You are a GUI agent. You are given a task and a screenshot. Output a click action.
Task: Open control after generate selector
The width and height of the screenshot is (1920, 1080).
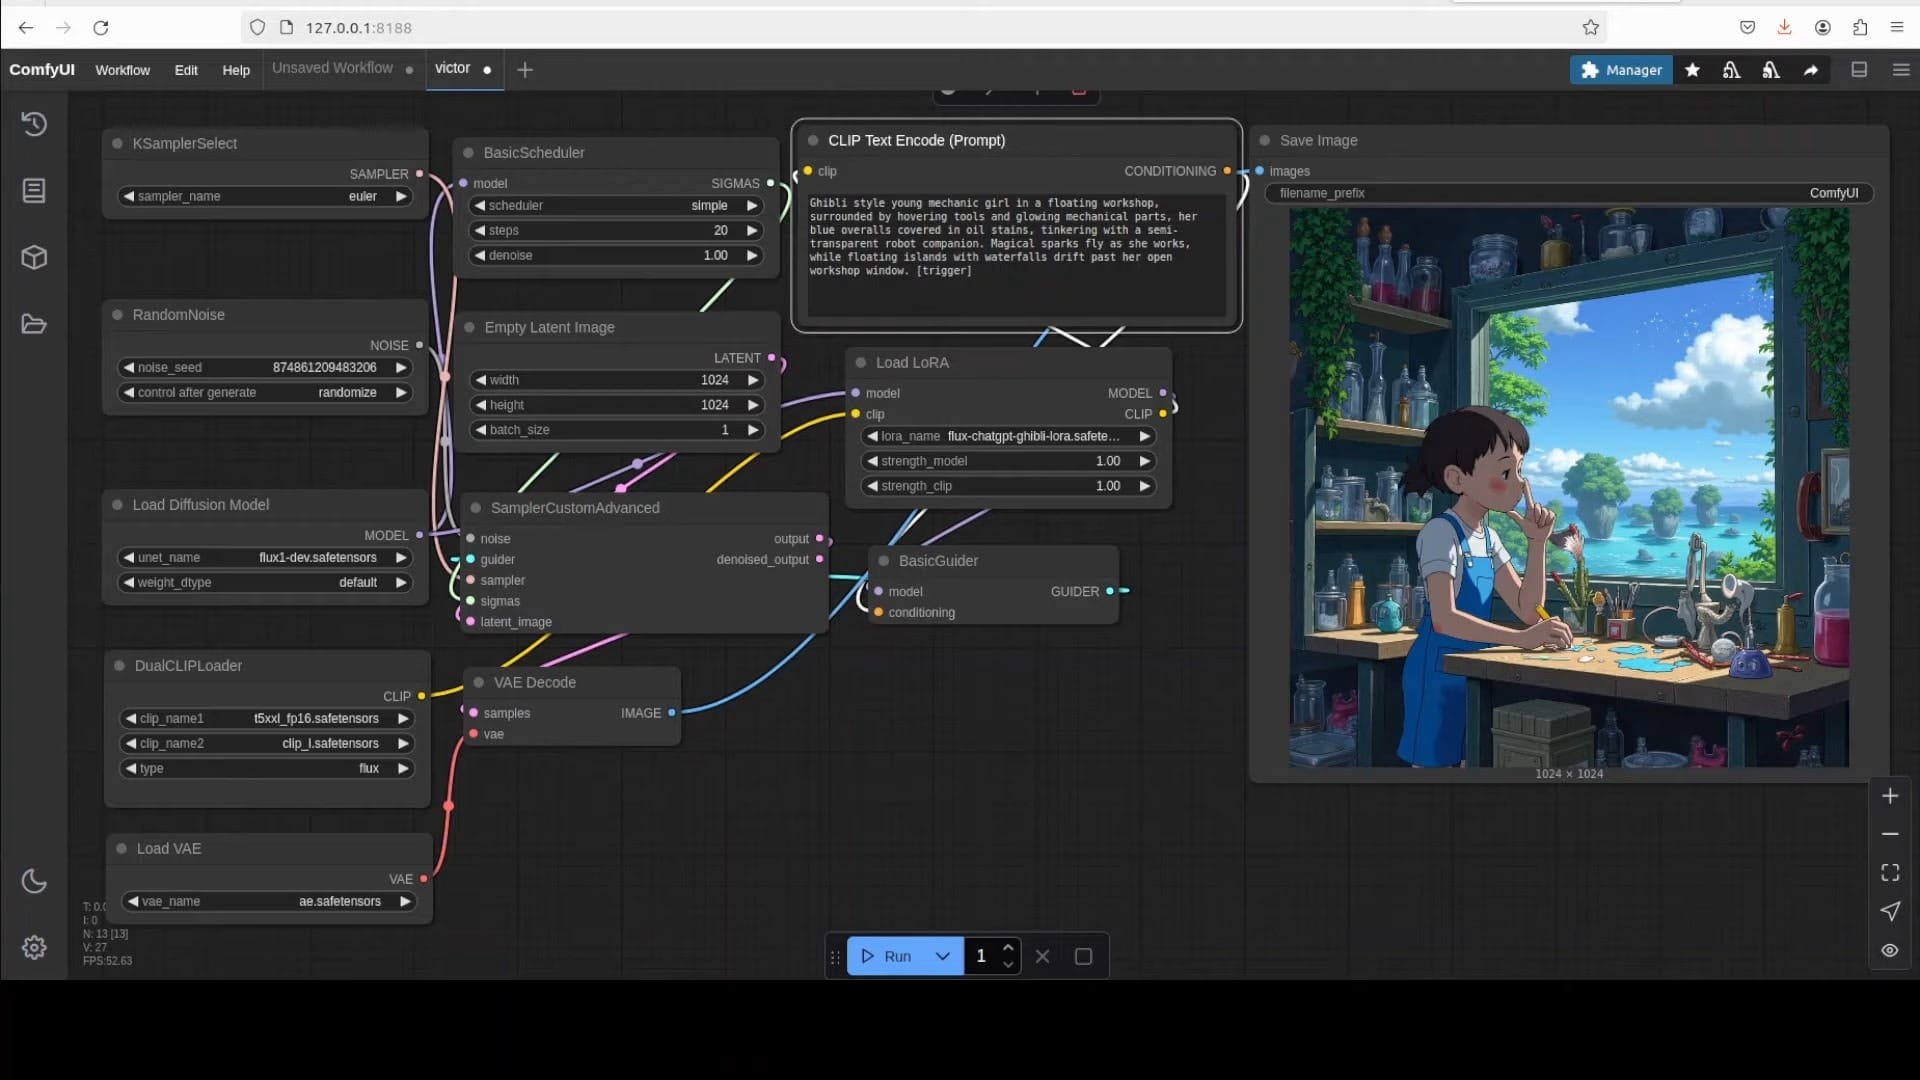pos(265,392)
